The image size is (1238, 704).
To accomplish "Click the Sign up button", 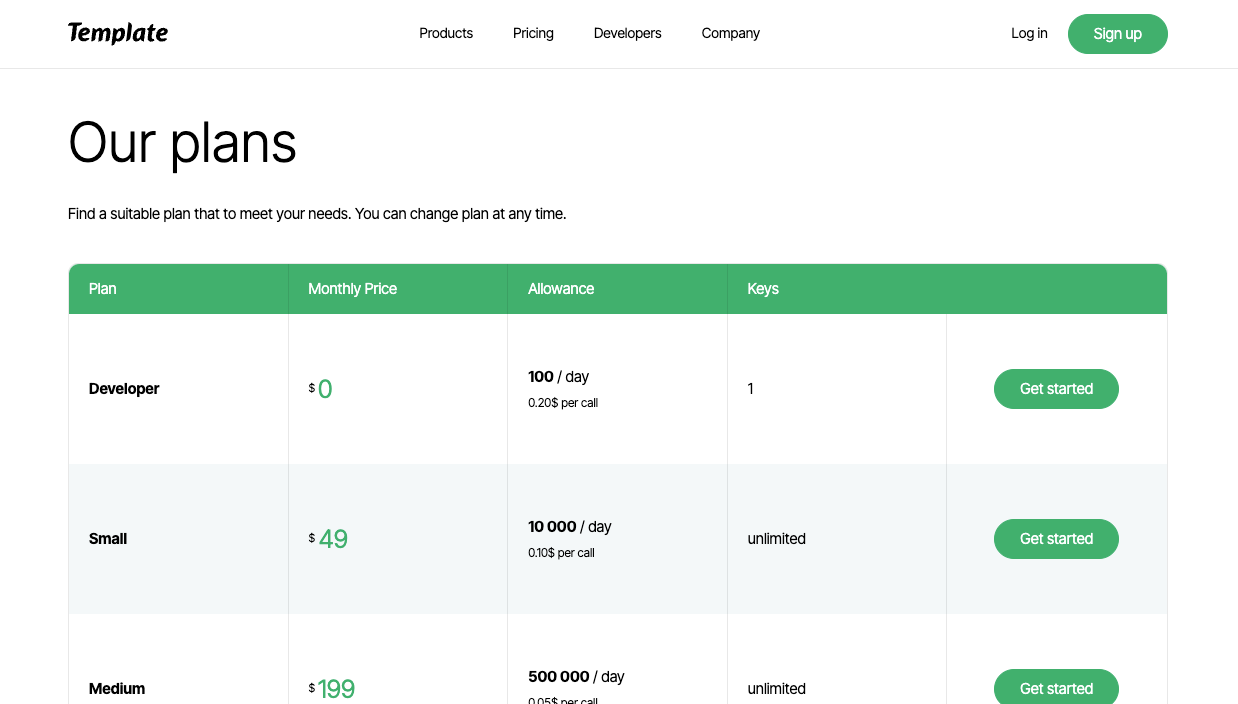I will tap(1117, 34).
